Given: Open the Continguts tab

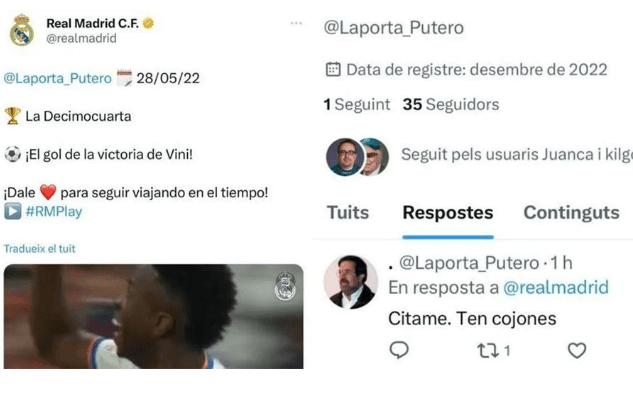Looking at the screenshot, I should pos(571,213).
